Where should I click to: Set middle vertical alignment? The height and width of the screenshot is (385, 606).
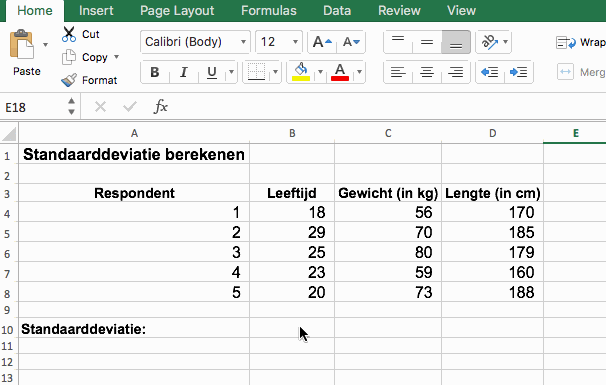pyautogui.click(x=427, y=42)
